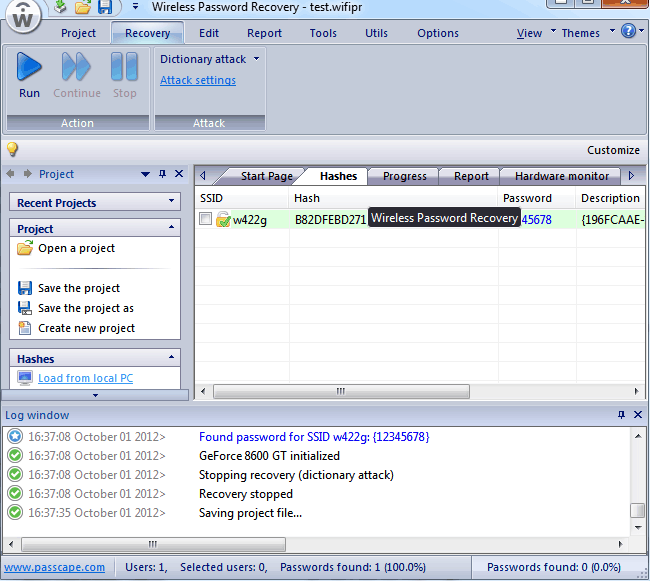
Task: Switch to the Tools ribbon tab
Action: [323, 33]
